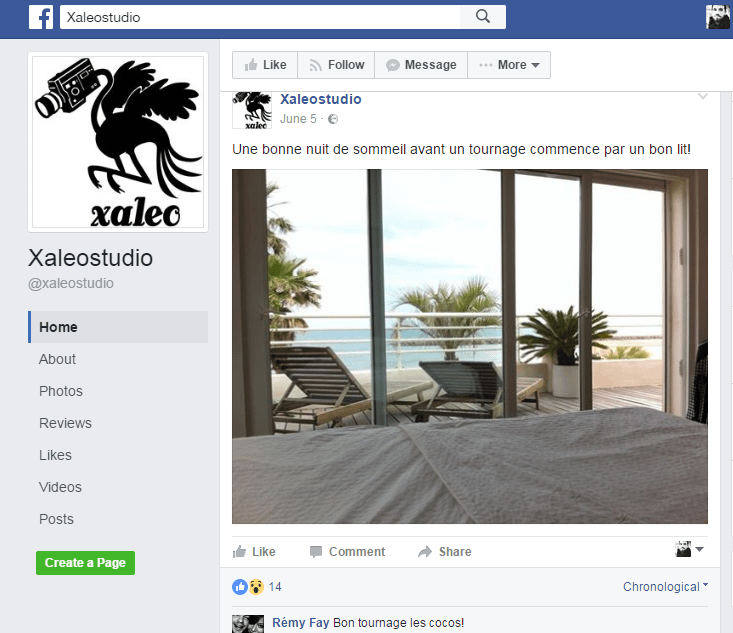Screen dimensions: 733x633
Task: Click the Facebook logo icon
Action: 41,17
